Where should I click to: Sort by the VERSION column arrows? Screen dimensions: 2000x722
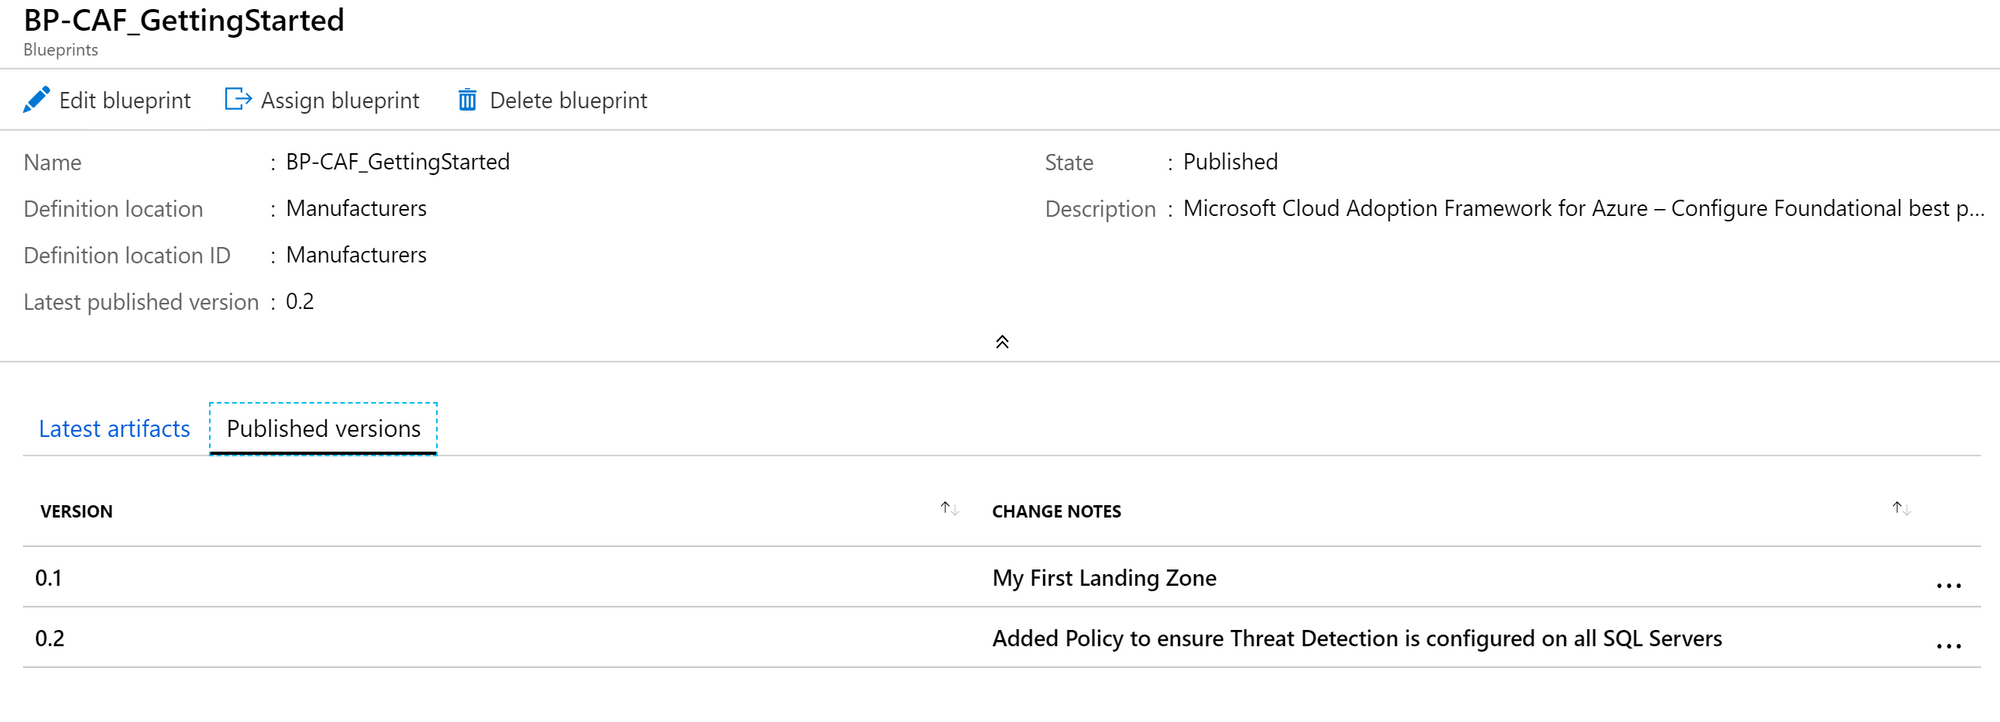(x=949, y=509)
